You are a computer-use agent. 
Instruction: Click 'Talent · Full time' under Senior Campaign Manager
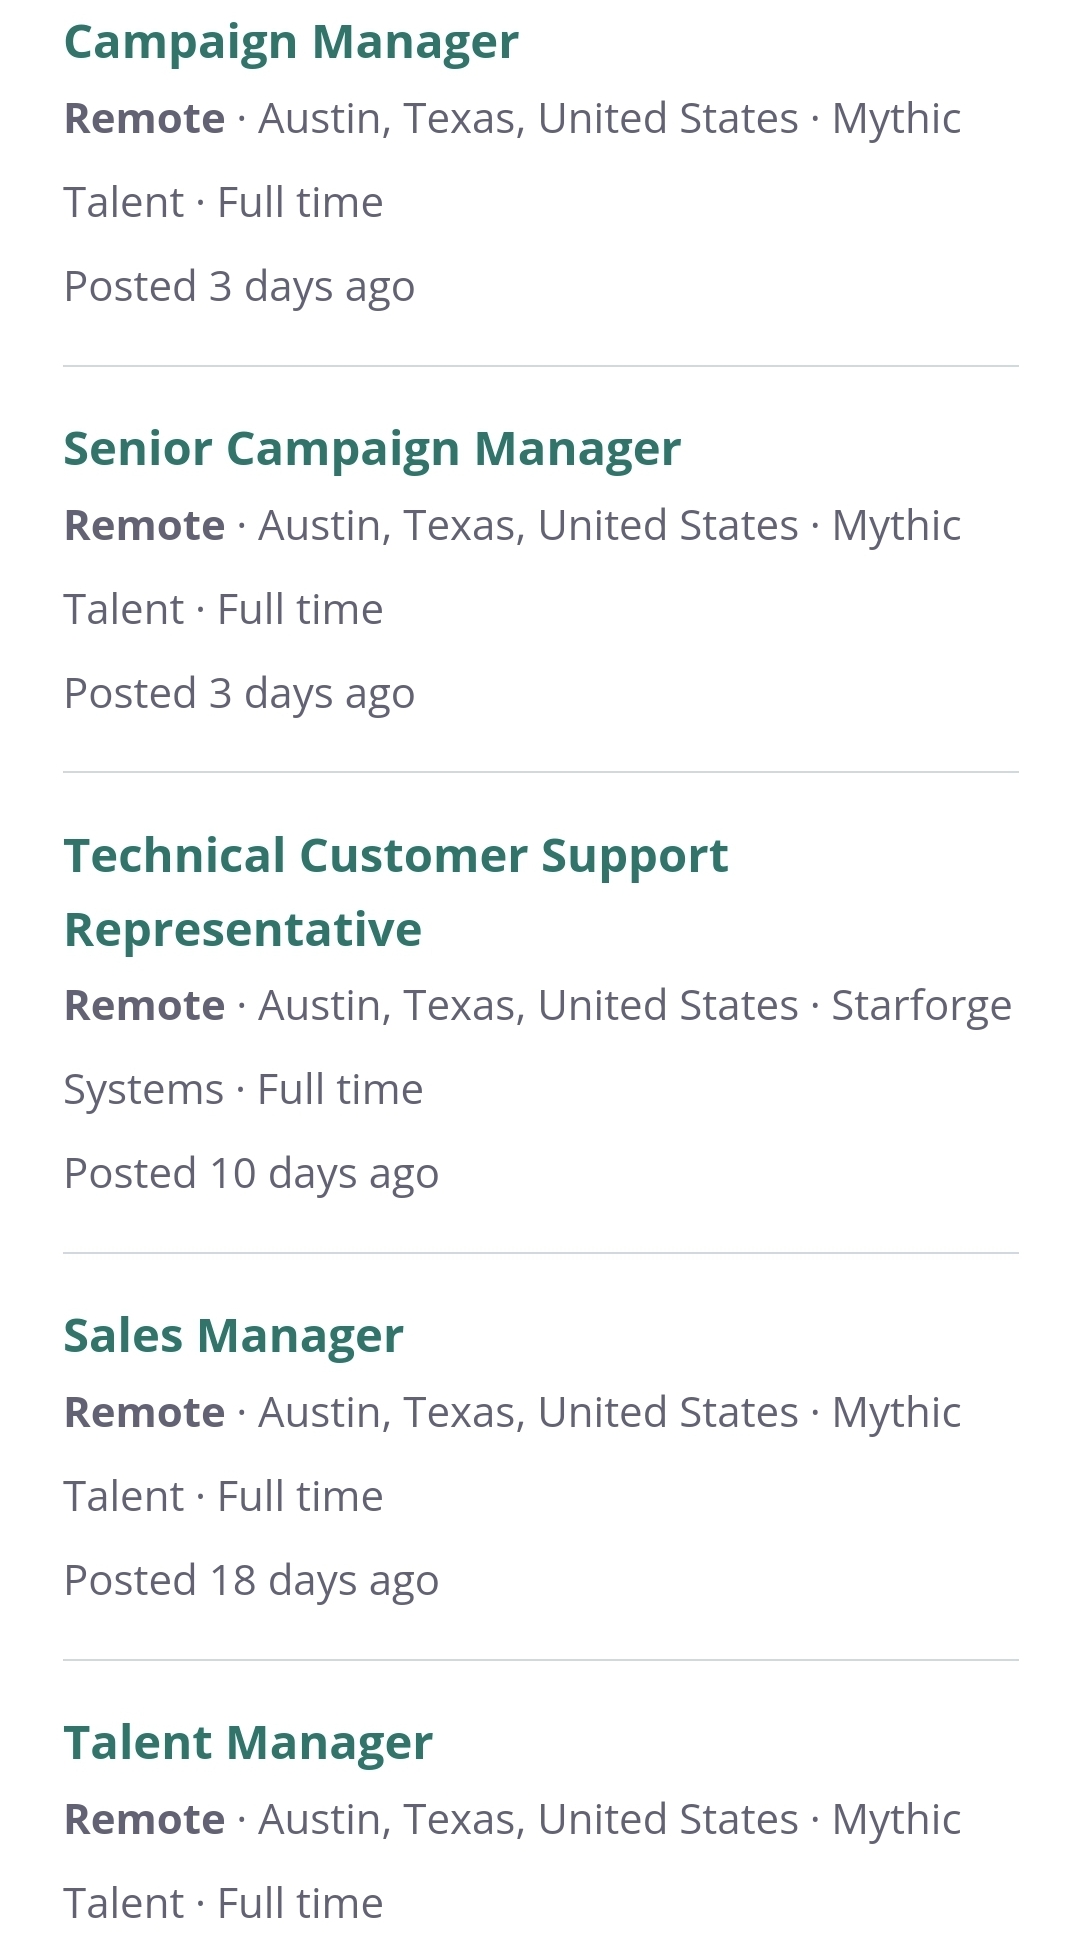tap(223, 610)
